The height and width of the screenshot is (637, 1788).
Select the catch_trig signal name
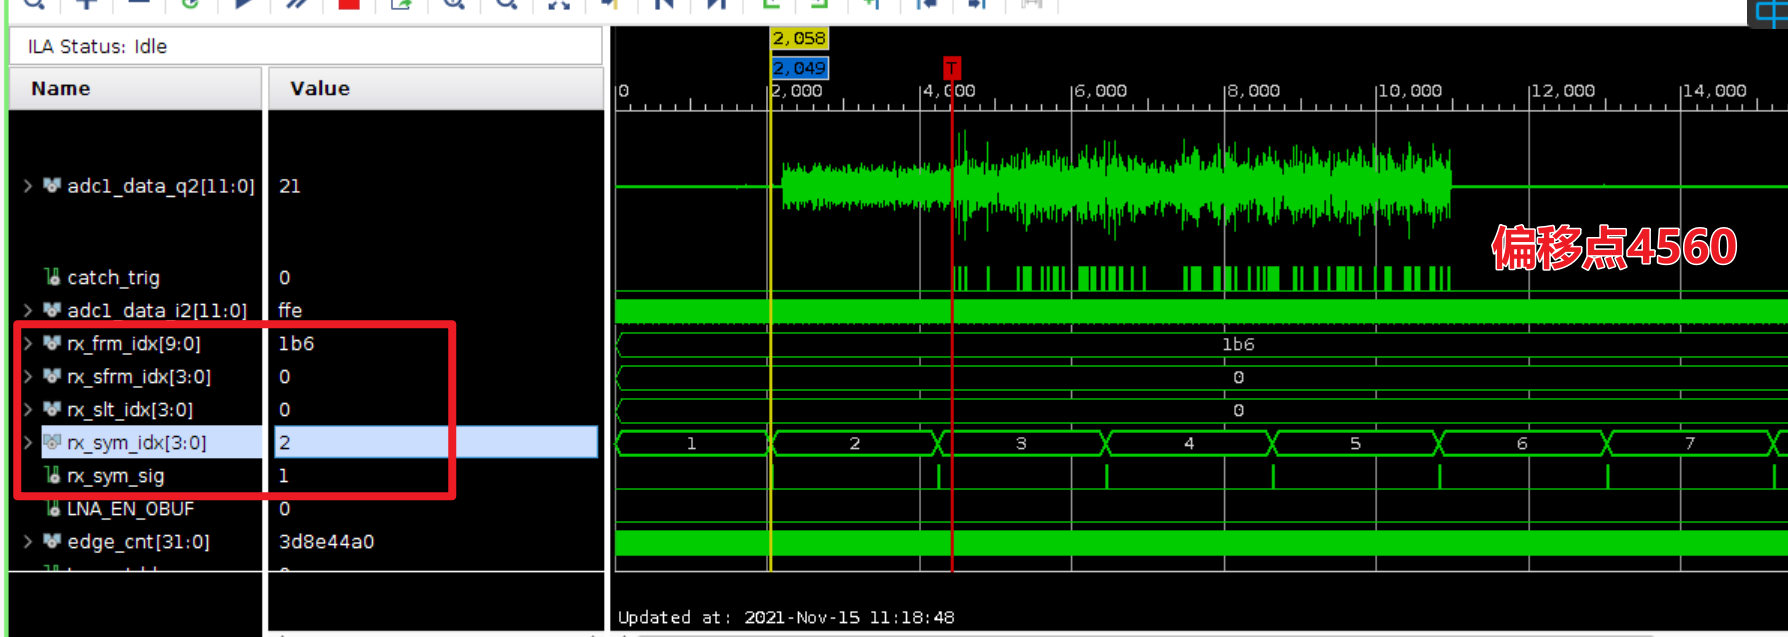[x=113, y=277]
